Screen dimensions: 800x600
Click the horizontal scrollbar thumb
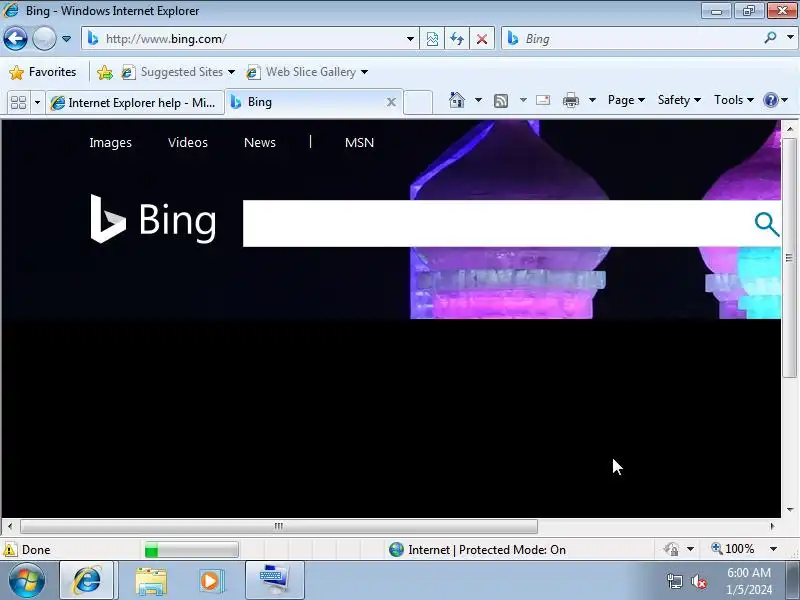click(x=279, y=526)
